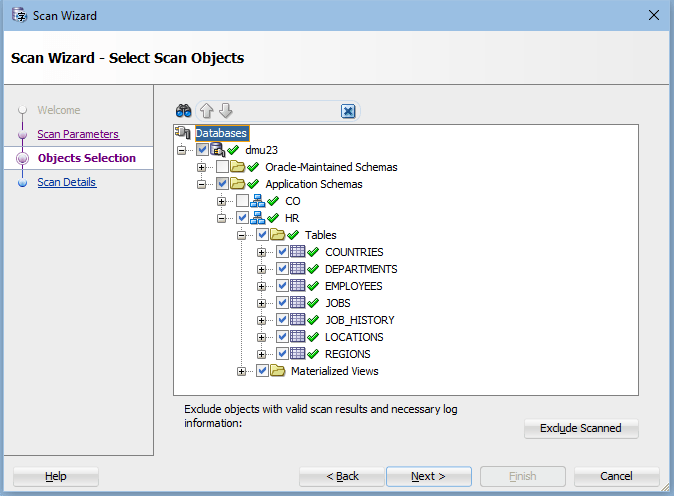
Task: Go to Scan Parameters step
Action: (78, 134)
